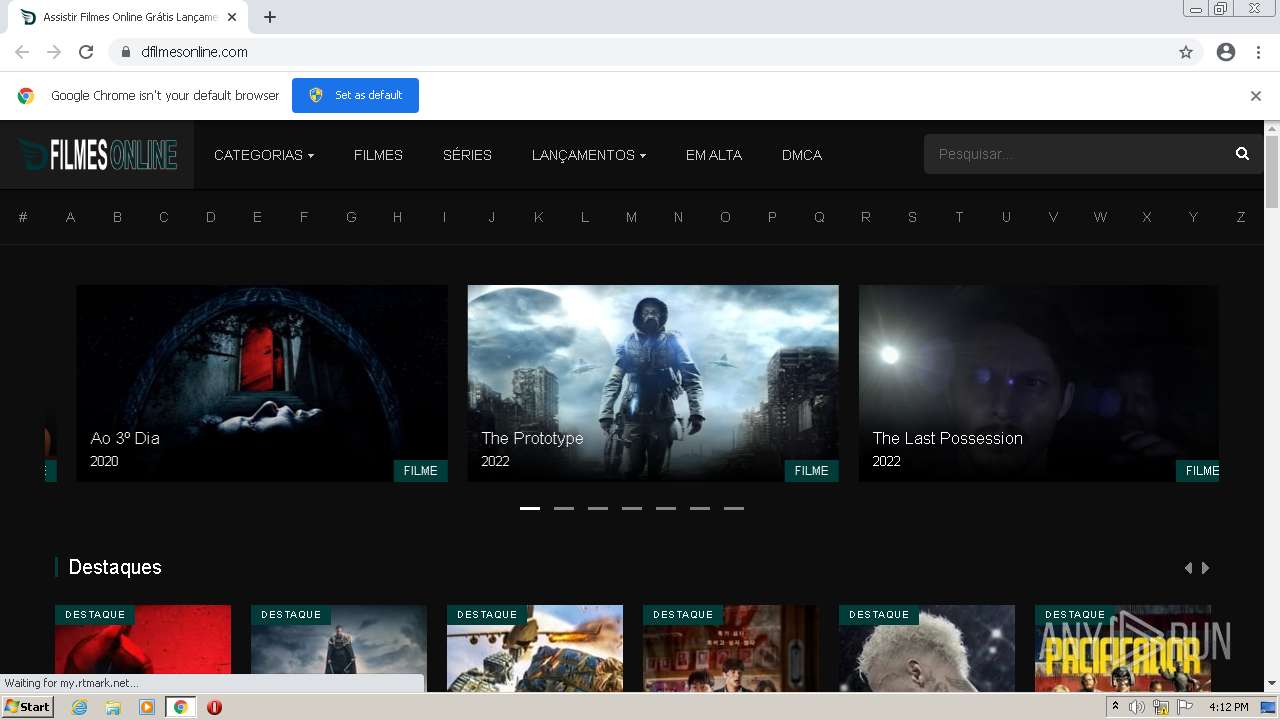Open the Pacificador highlight poster
The height and width of the screenshot is (720, 1280).
[x=1123, y=649]
